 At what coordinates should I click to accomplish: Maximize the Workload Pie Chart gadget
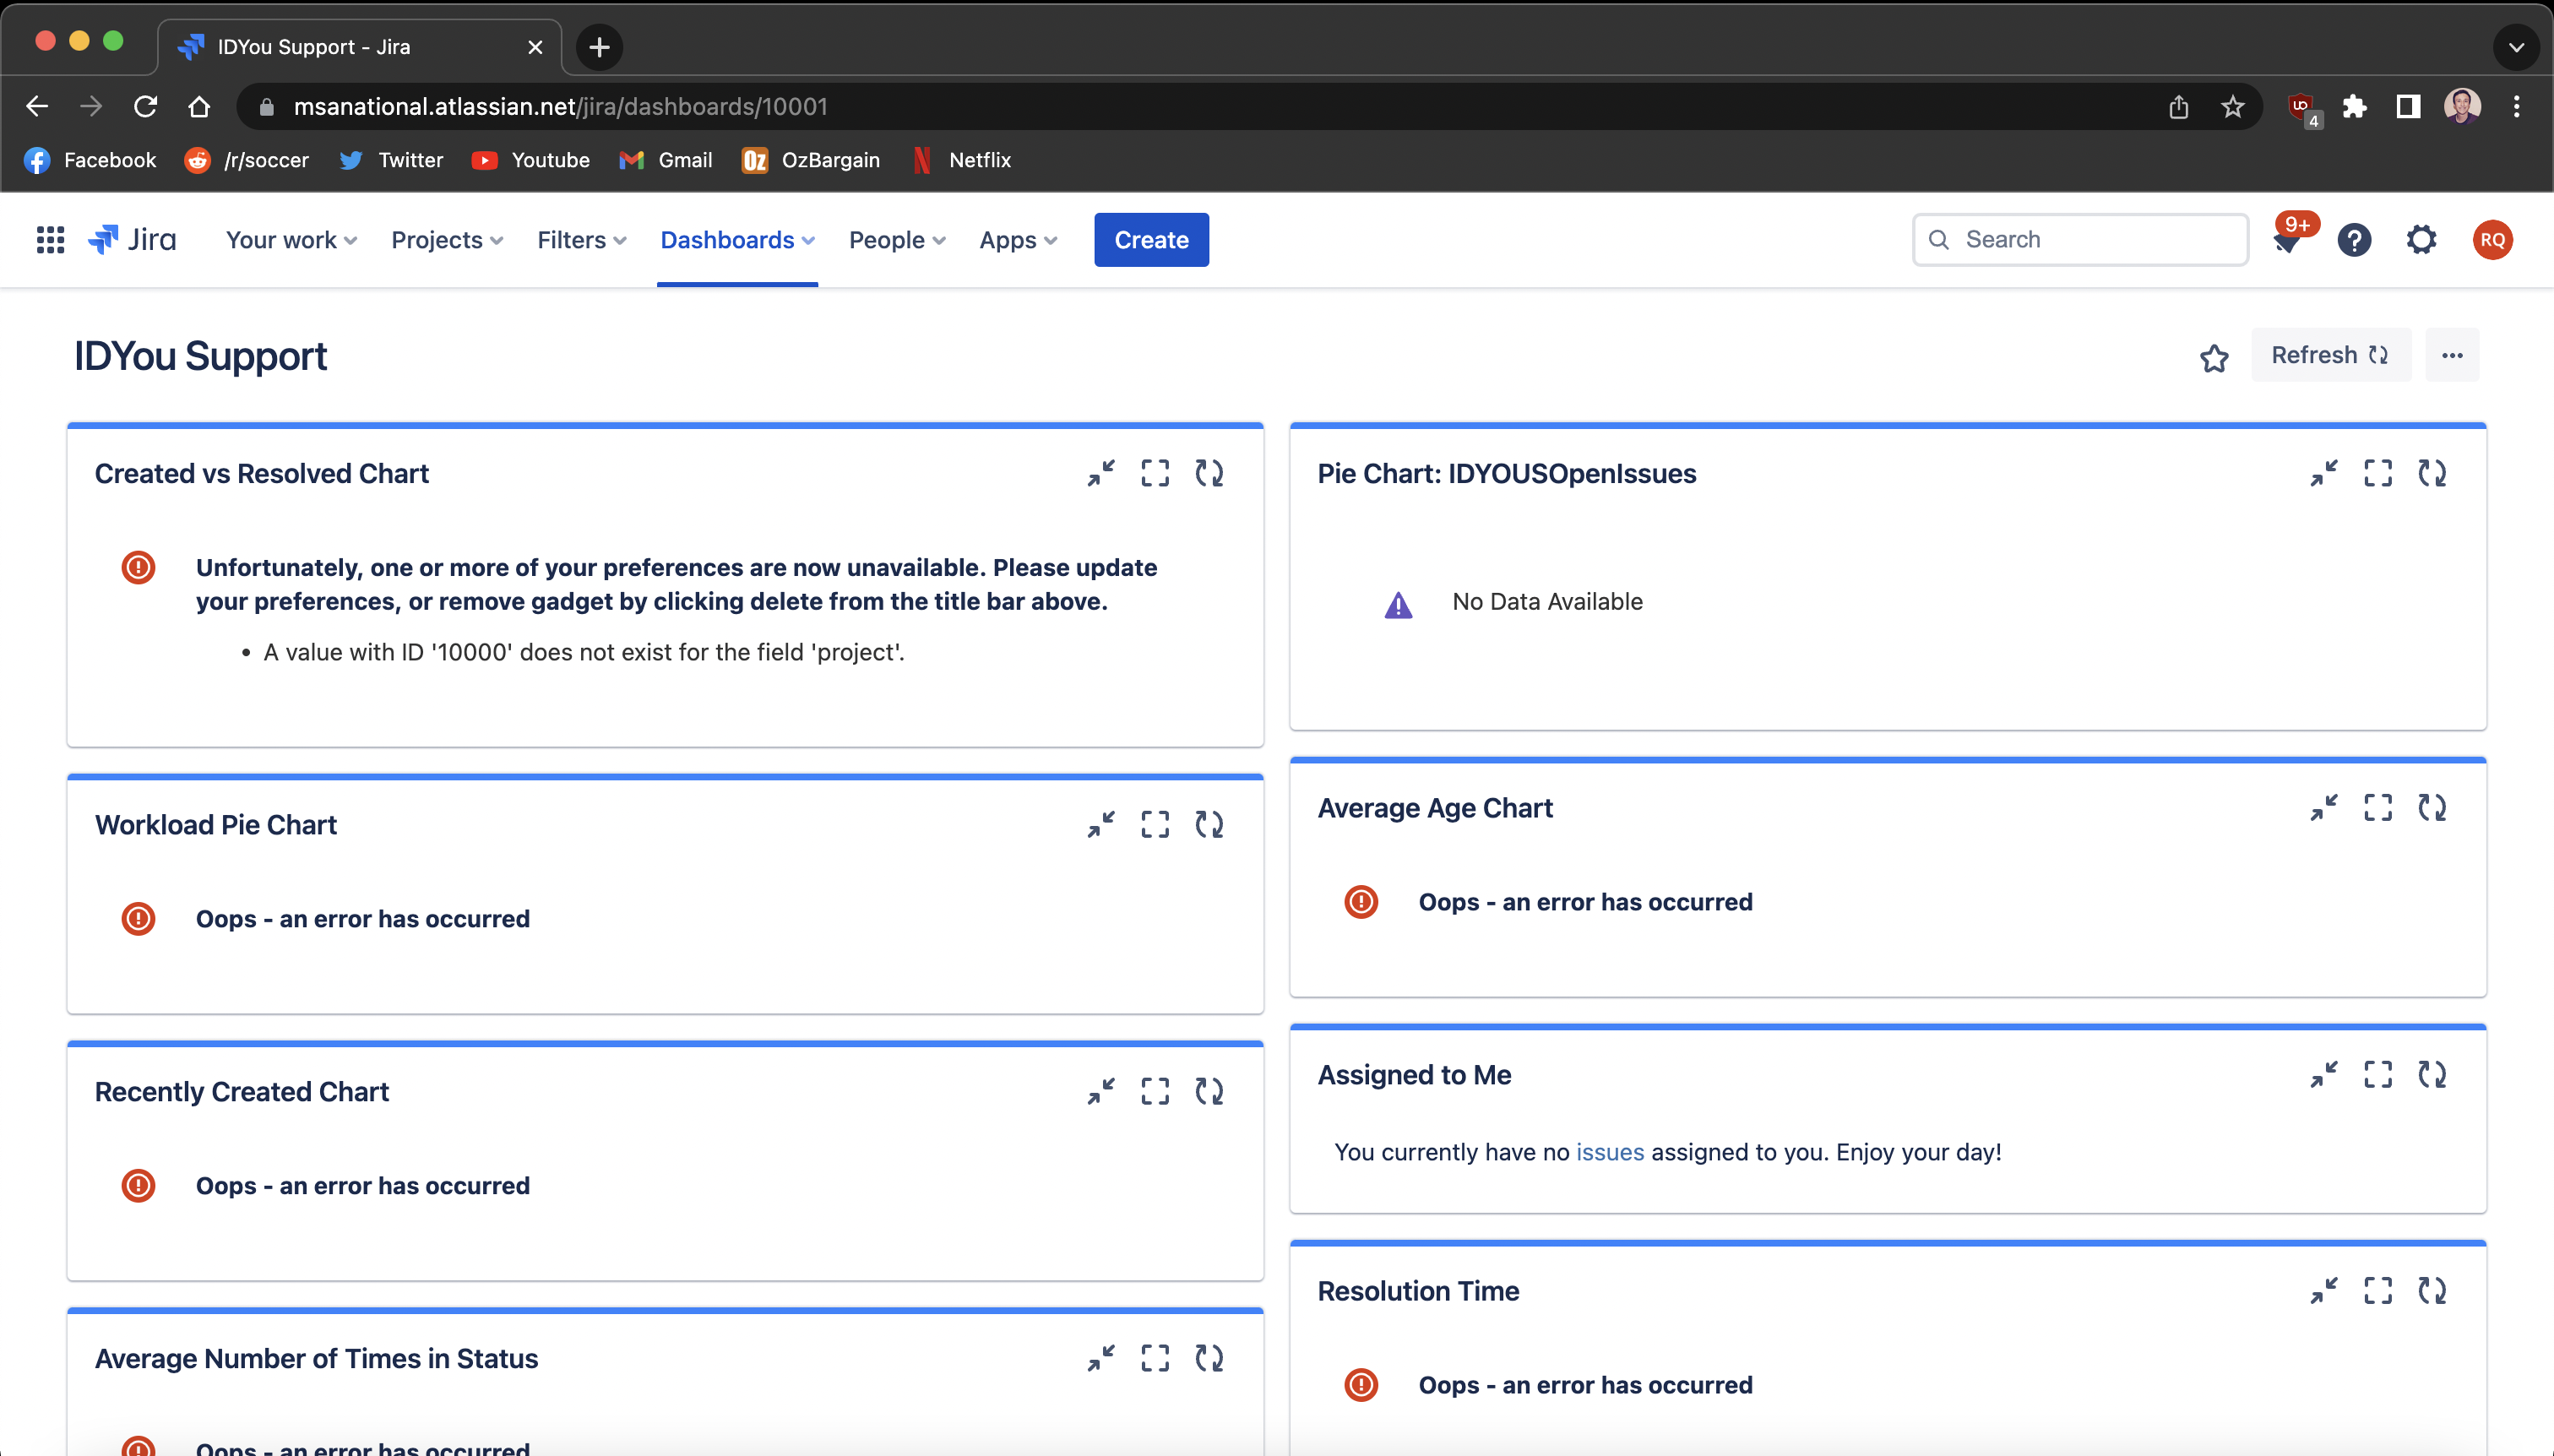coord(1155,824)
